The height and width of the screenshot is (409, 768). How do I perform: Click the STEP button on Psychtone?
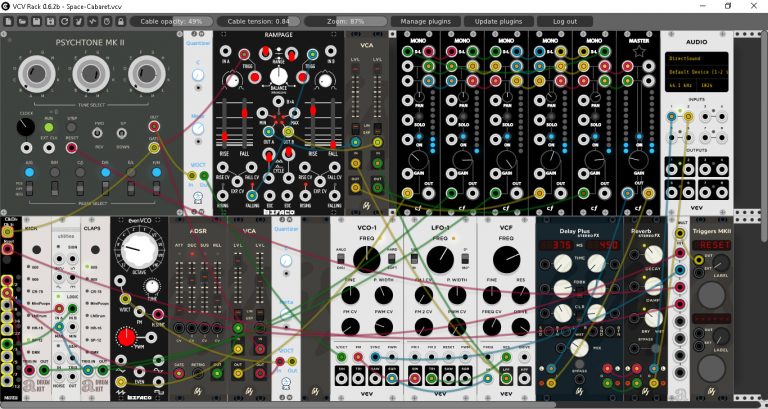(x=72, y=127)
